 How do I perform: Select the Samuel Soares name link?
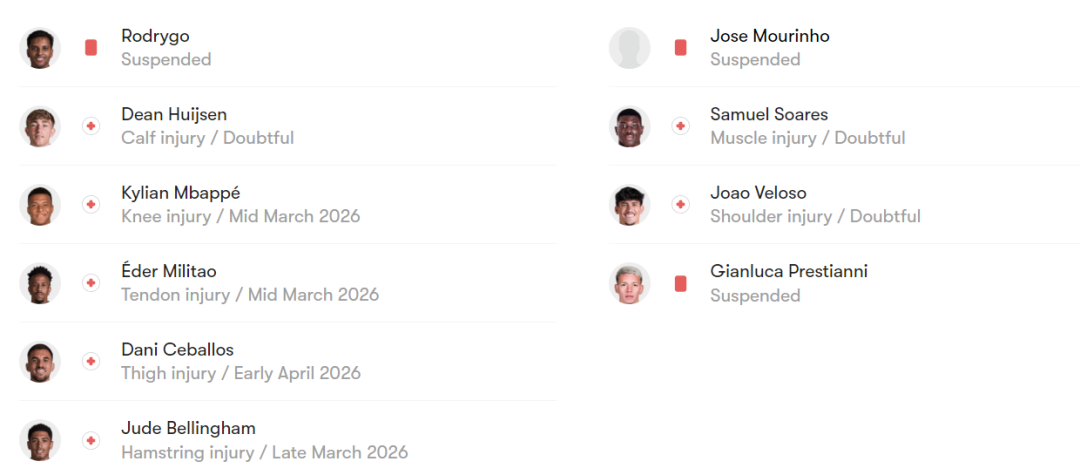pos(769,114)
